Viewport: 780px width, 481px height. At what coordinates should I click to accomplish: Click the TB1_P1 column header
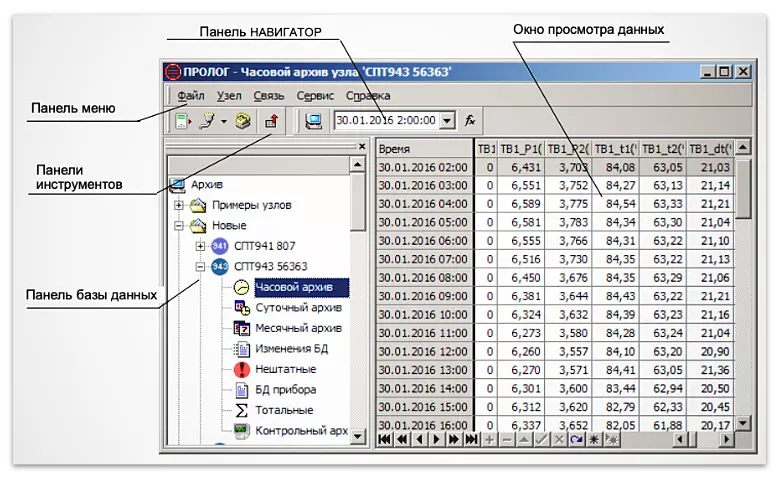[x=521, y=148]
